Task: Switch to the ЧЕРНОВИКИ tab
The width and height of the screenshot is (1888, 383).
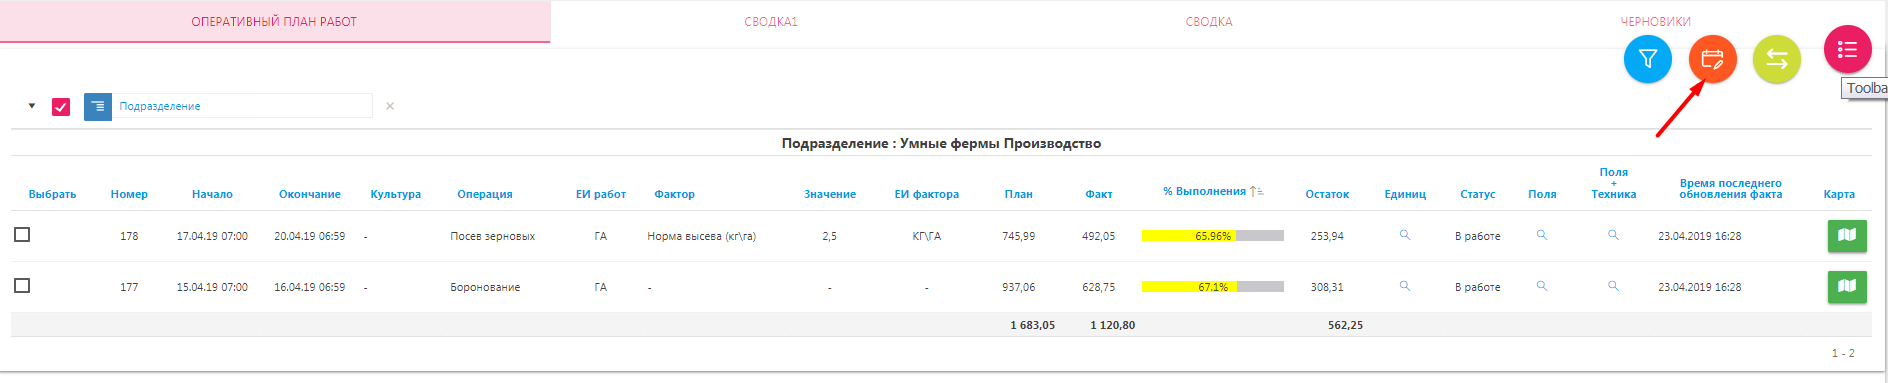Action: coord(1655,21)
